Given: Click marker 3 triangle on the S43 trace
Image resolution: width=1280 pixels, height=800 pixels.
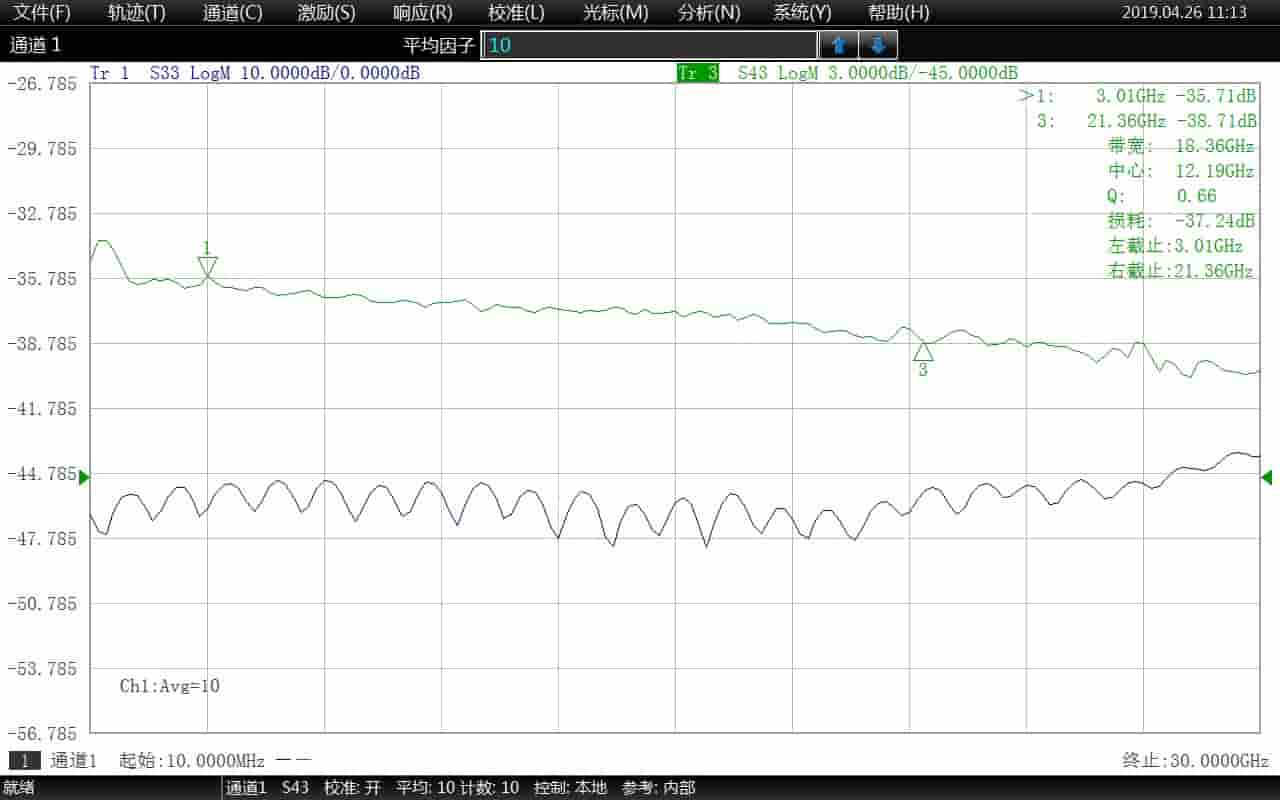Looking at the screenshot, I should click(x=923, y=352).
